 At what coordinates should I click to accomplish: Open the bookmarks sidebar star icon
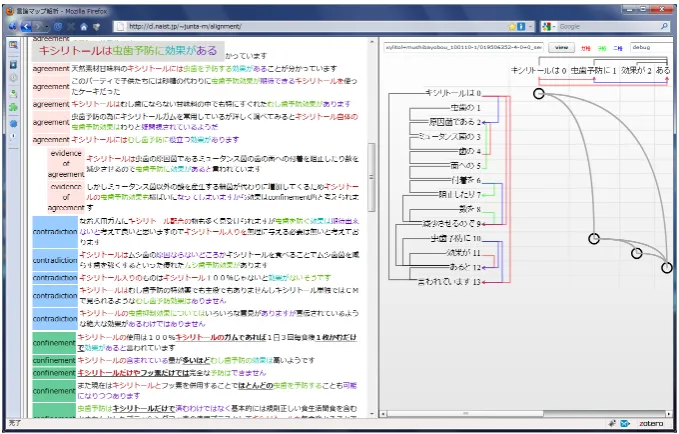[13, 65]
